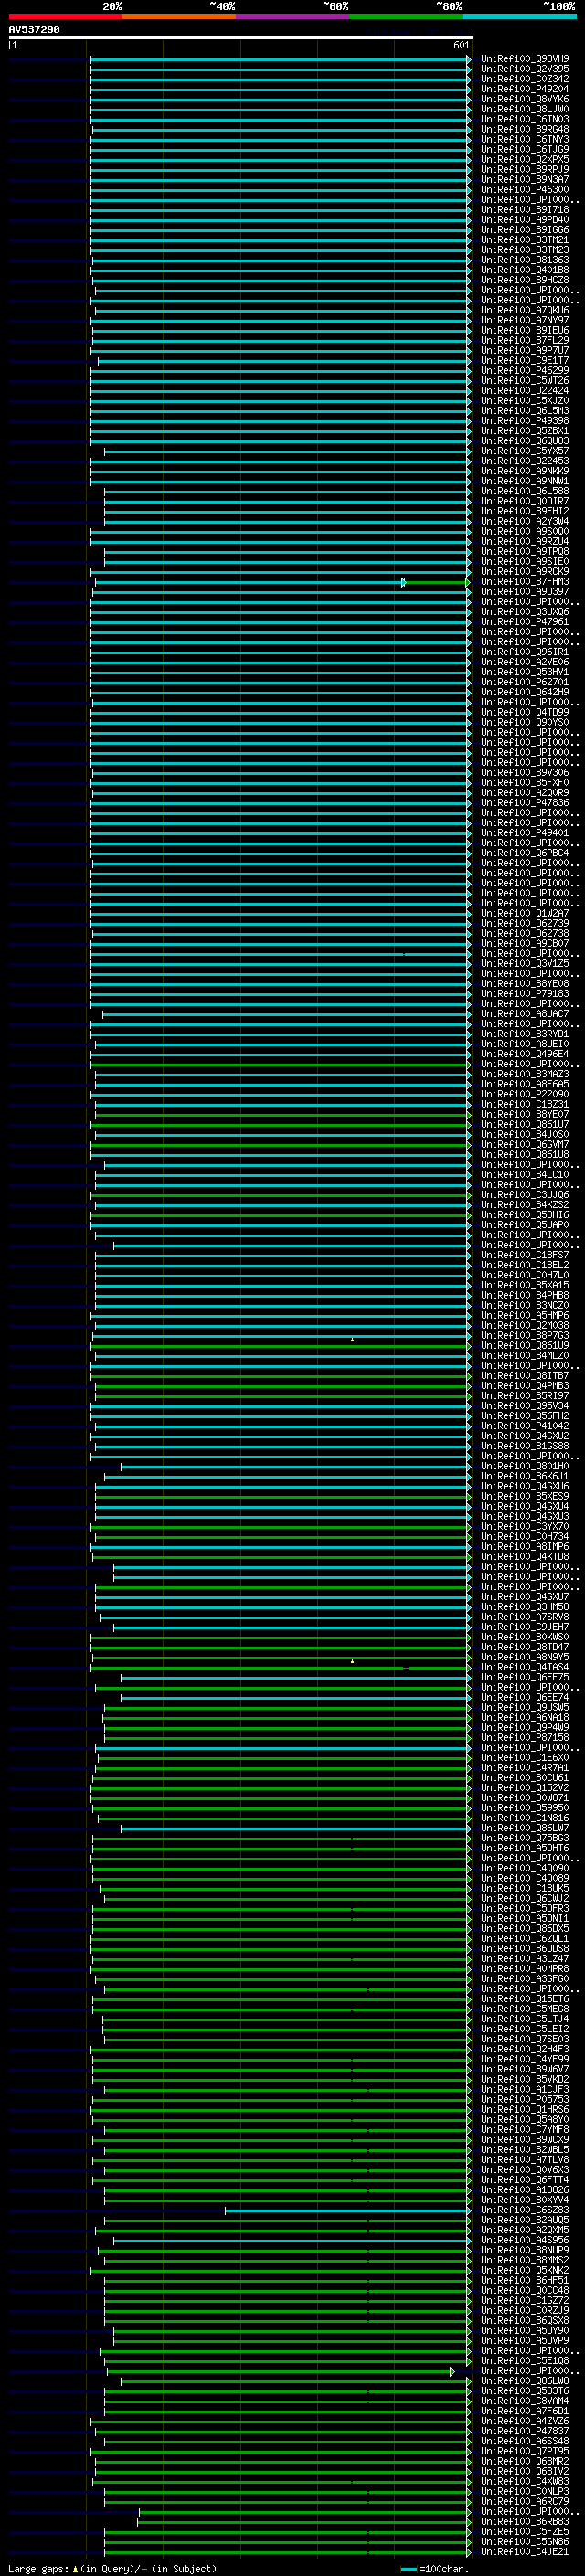This screenshot has width=585, height=2576.
Task: Select hit label UniRef100_Q4GXU2
Action: 525,1436
